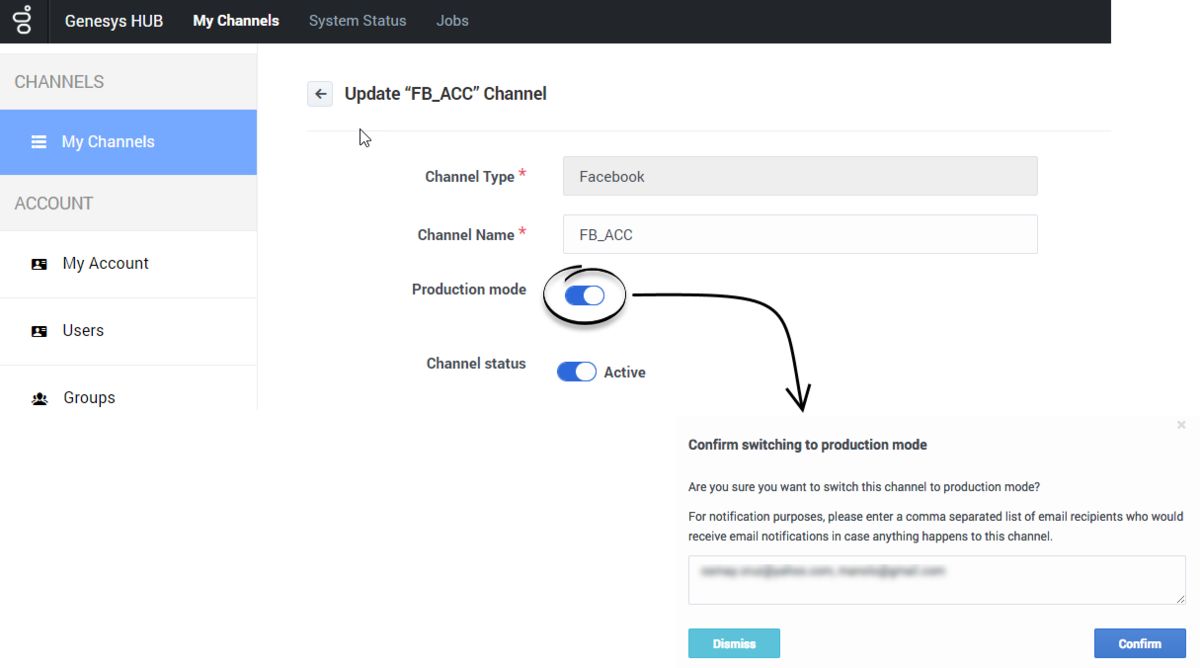Go back using the arrow button

320,94
